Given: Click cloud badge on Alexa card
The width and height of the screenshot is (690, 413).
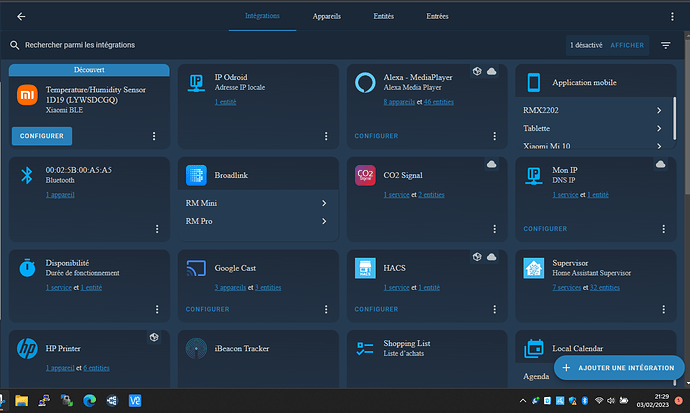Looking at the screenshot, I should (x=491, y=71).
